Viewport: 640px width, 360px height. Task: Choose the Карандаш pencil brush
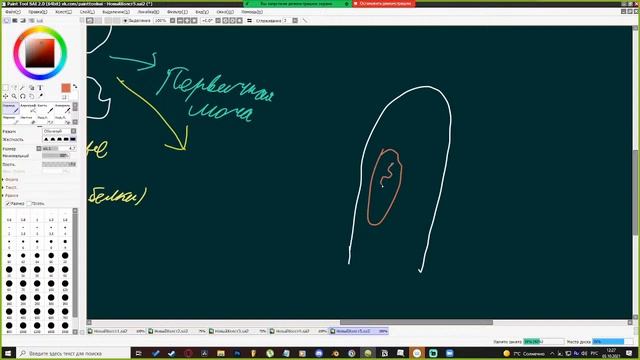pyautogui.click(x=11, y=108)
